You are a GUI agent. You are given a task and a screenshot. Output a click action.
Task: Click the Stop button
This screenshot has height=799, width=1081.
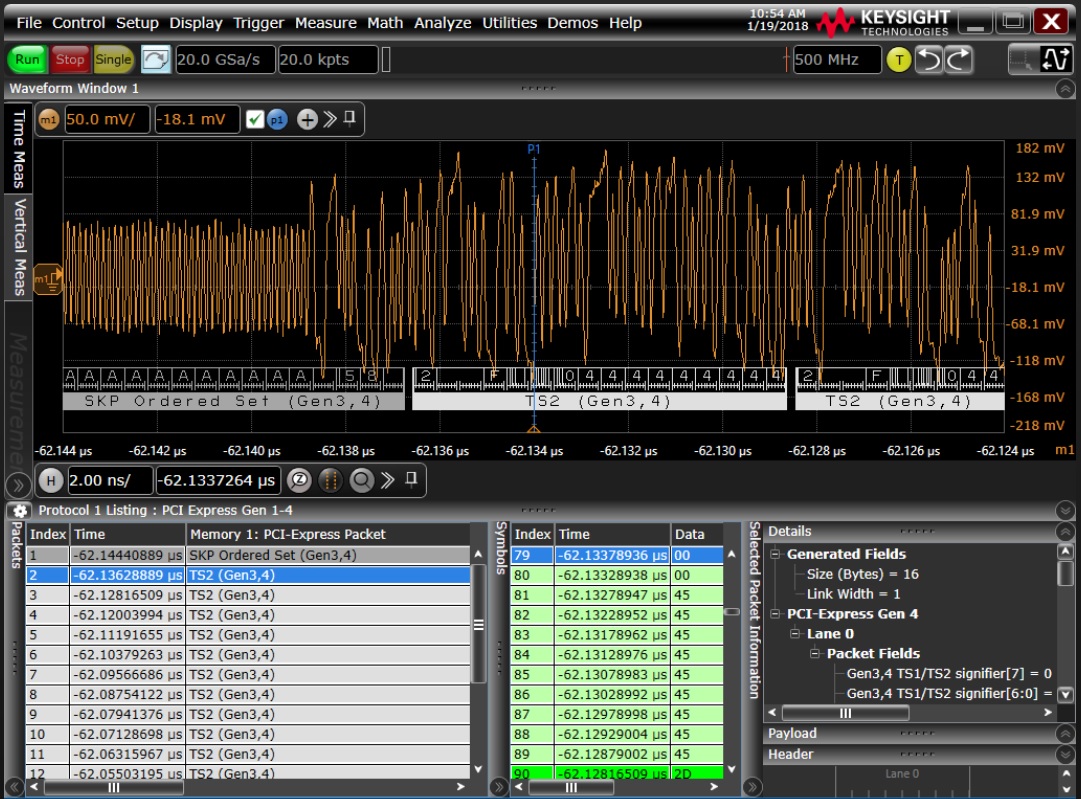(69, 58)
